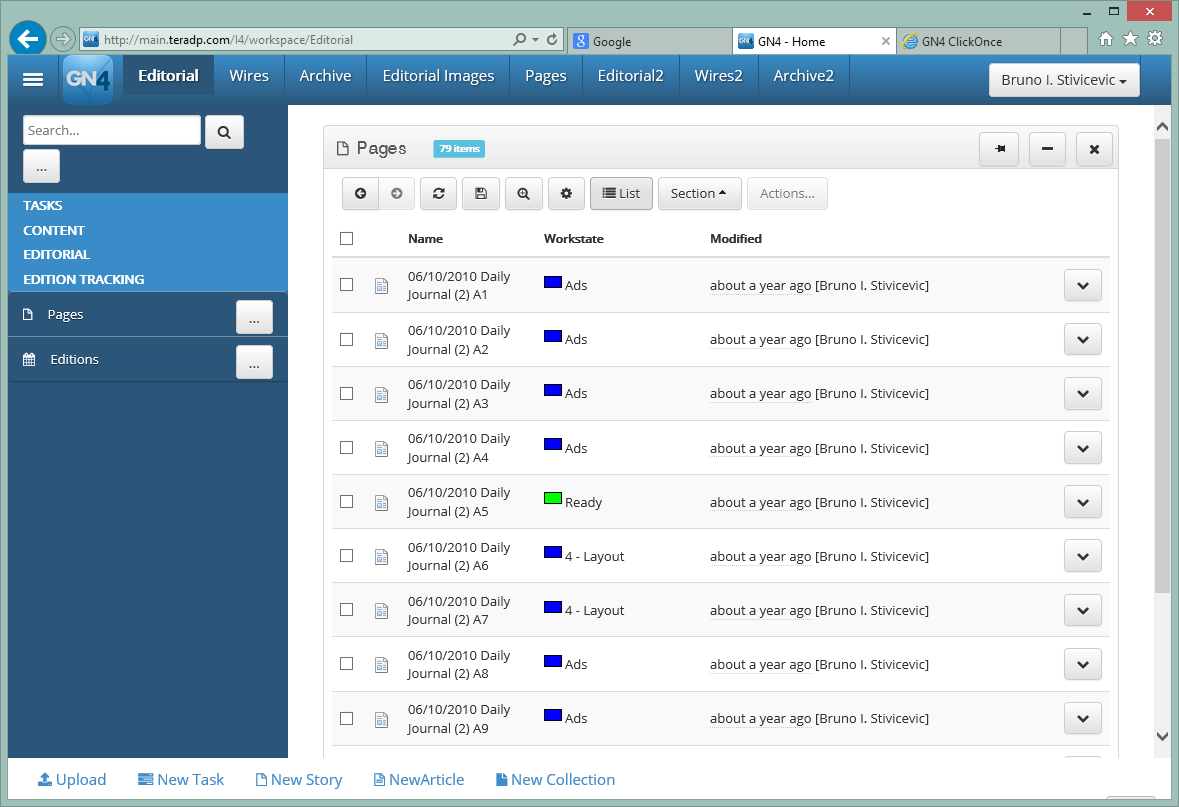Screen dimensions: 1179x807
Task: Close the Pages panel with X button
Action: (x=1094, y=149)
